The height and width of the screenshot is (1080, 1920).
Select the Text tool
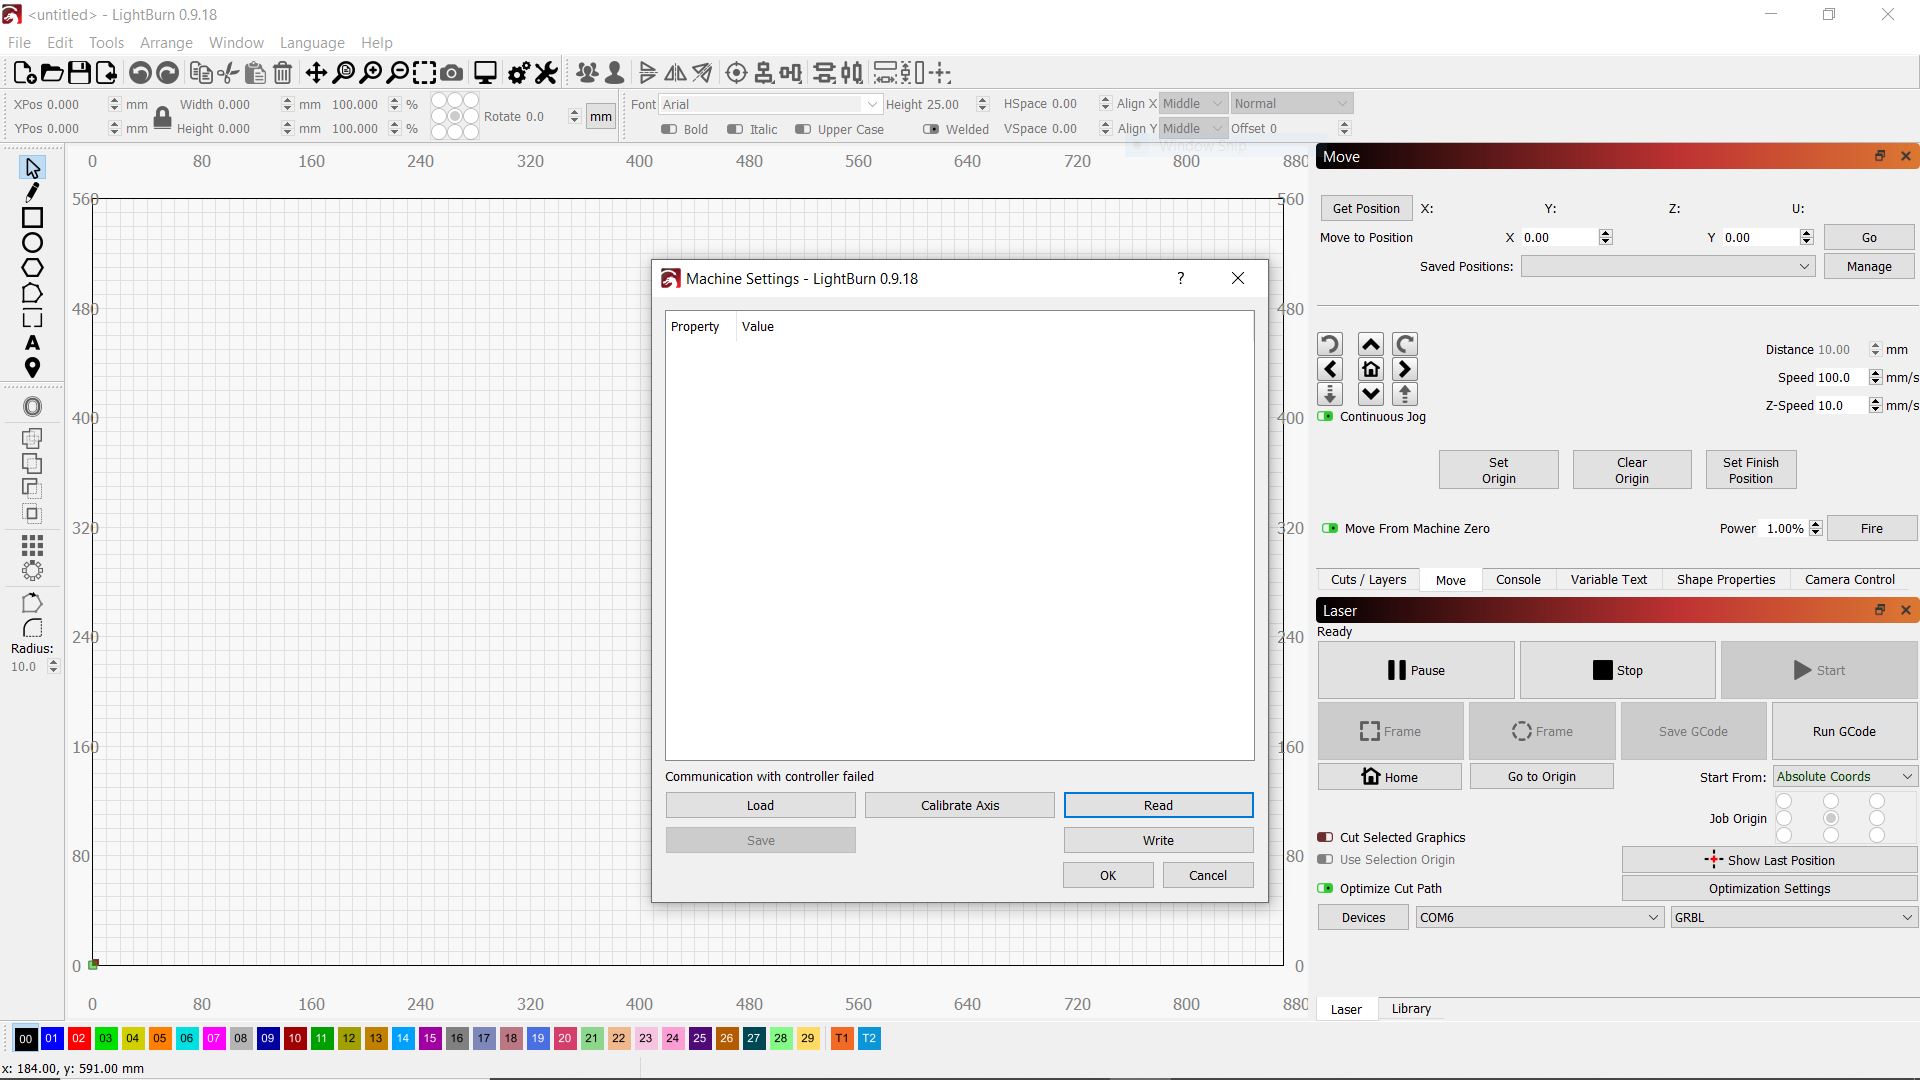tap(33, 344)
